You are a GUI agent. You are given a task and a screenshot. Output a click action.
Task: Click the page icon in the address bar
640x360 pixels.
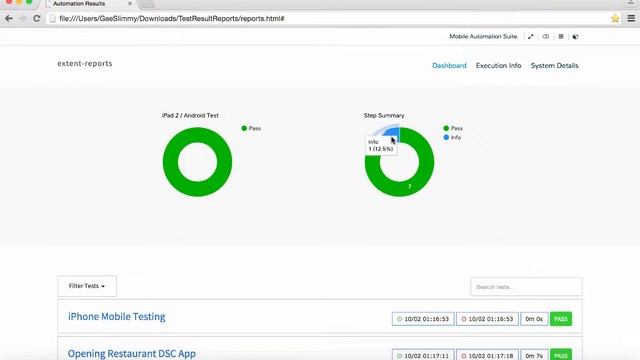pos(52,18)
